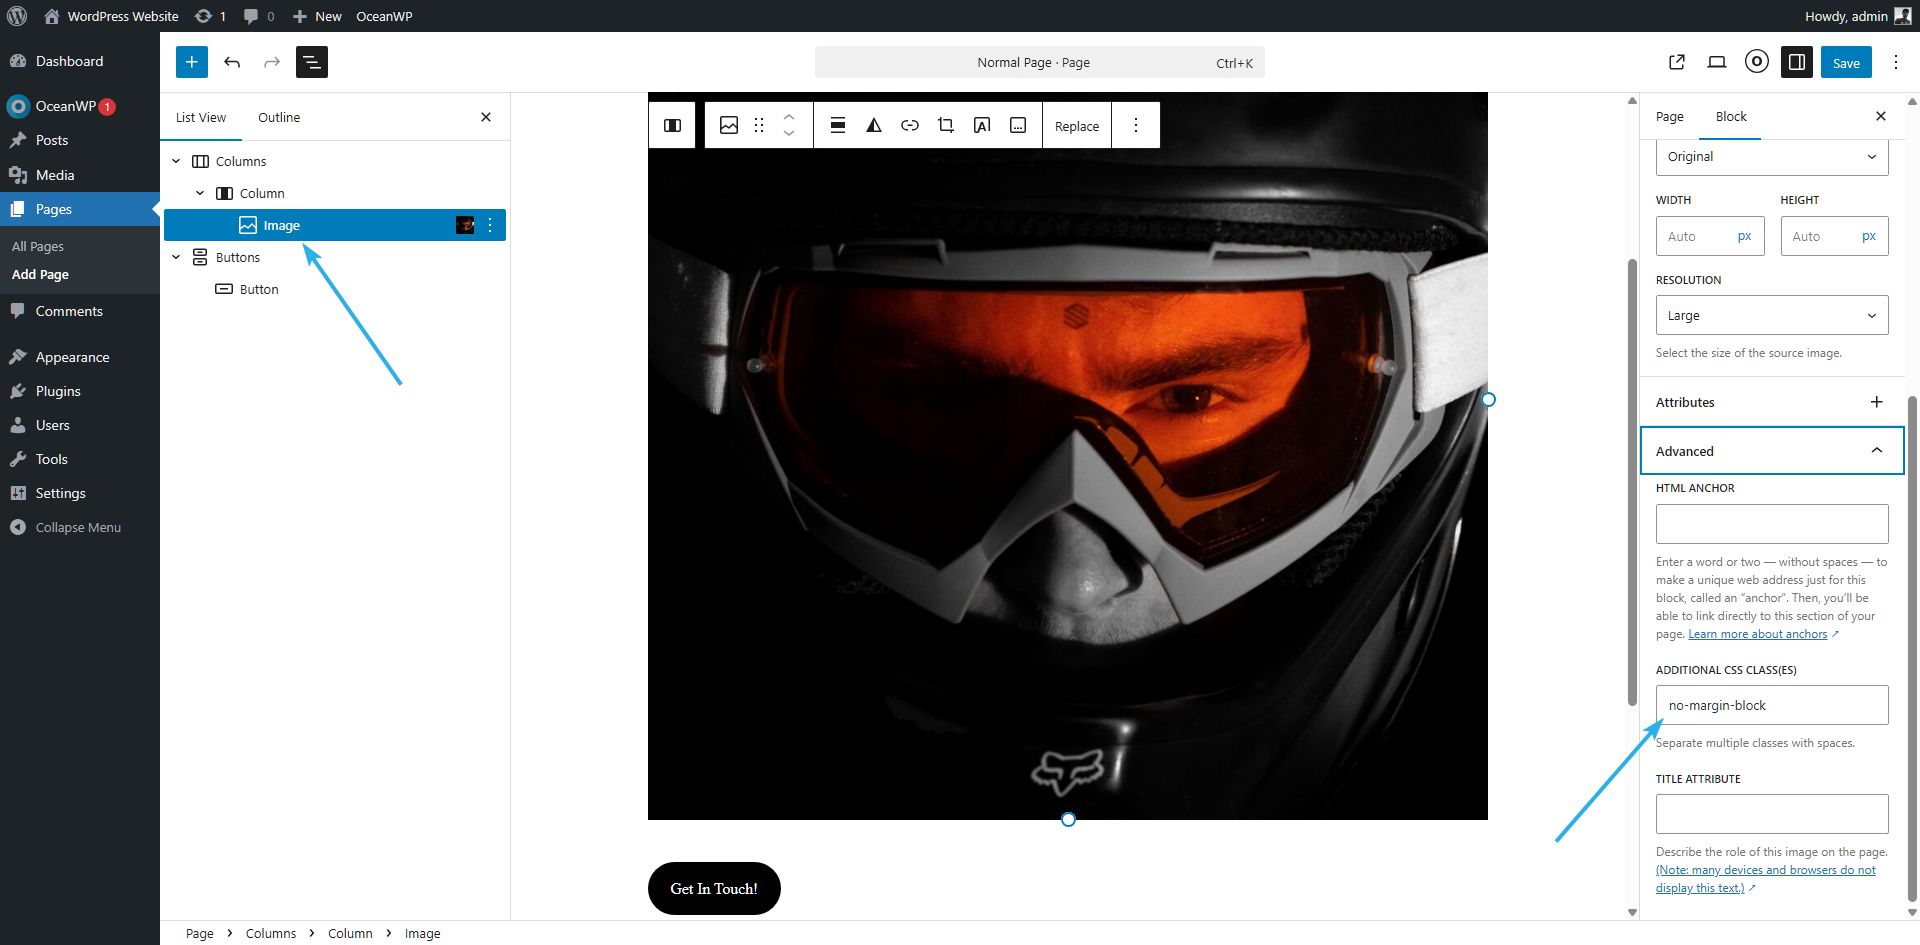Open the Resolution dropdown showing Large

point(1772,315)
